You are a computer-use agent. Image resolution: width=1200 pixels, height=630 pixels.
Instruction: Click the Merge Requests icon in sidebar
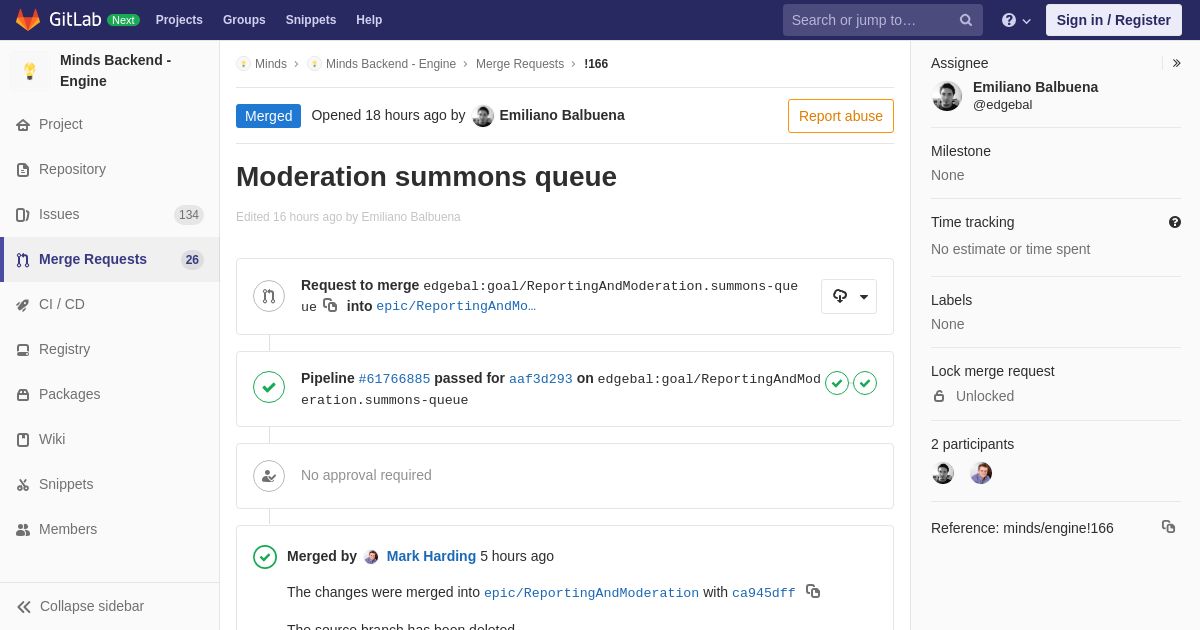pos(23,260)
